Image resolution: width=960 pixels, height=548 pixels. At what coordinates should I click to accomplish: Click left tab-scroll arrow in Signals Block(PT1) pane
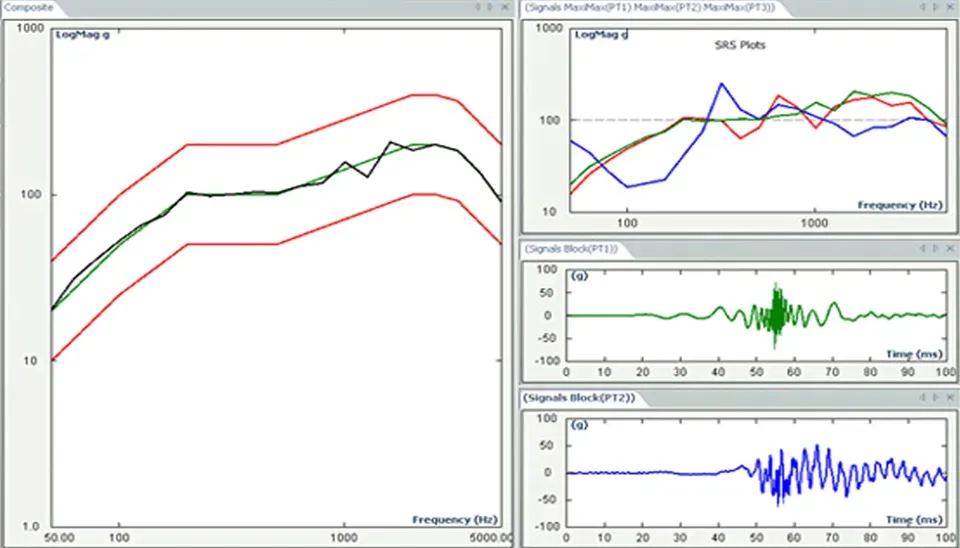pos(924,247)
